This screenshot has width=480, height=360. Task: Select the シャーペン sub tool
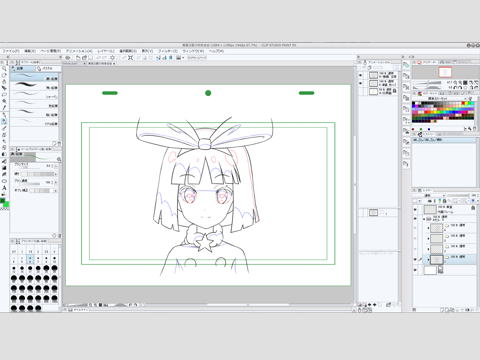pyautogui.click(x=35, y=96)
